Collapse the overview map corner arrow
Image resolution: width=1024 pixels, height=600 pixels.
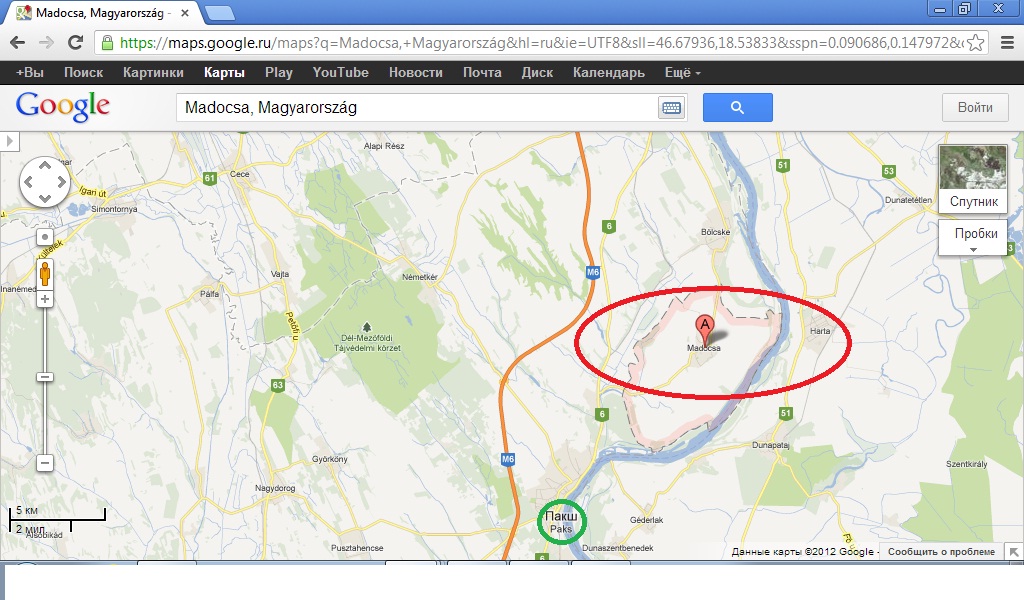click(1014, 552)
